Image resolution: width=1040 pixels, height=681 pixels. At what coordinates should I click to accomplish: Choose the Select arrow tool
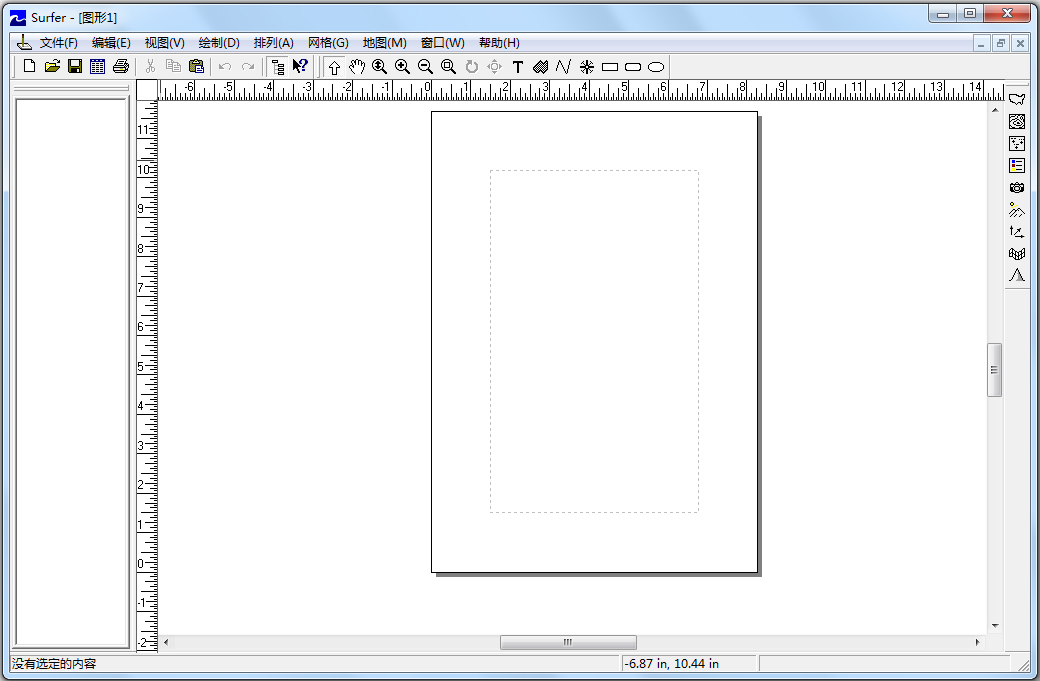coord(334,67)
